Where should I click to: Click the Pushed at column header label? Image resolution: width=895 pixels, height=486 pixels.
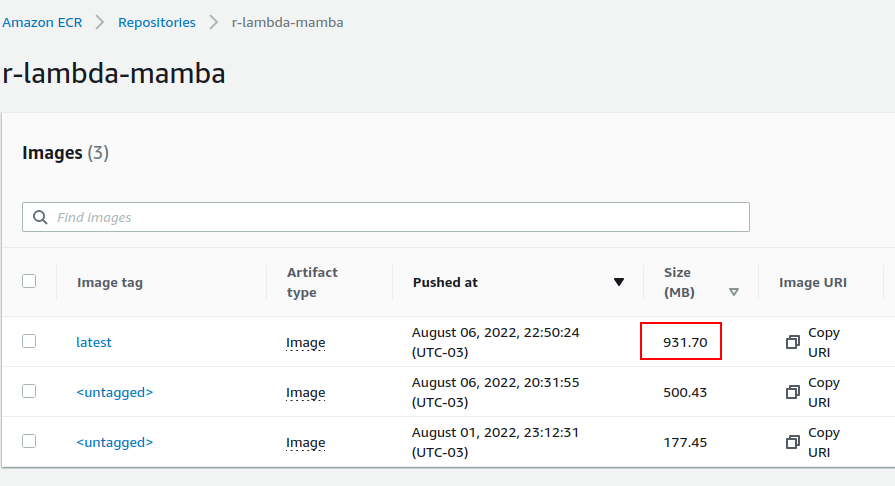(x=445, y=282)
